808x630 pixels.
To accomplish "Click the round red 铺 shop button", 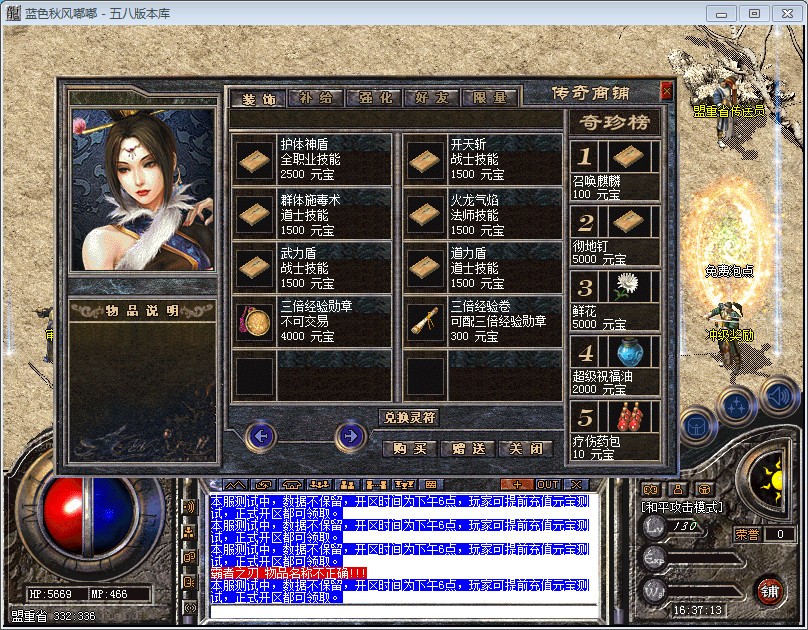I will pos(770,589).
